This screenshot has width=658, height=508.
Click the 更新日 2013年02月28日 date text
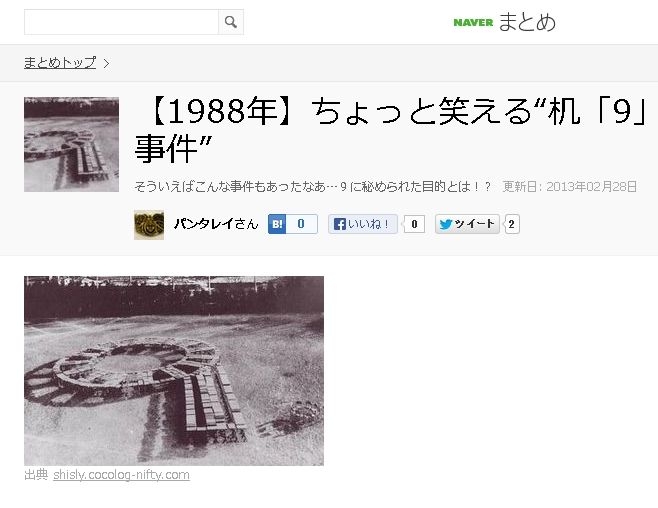(x=569, y=187)
